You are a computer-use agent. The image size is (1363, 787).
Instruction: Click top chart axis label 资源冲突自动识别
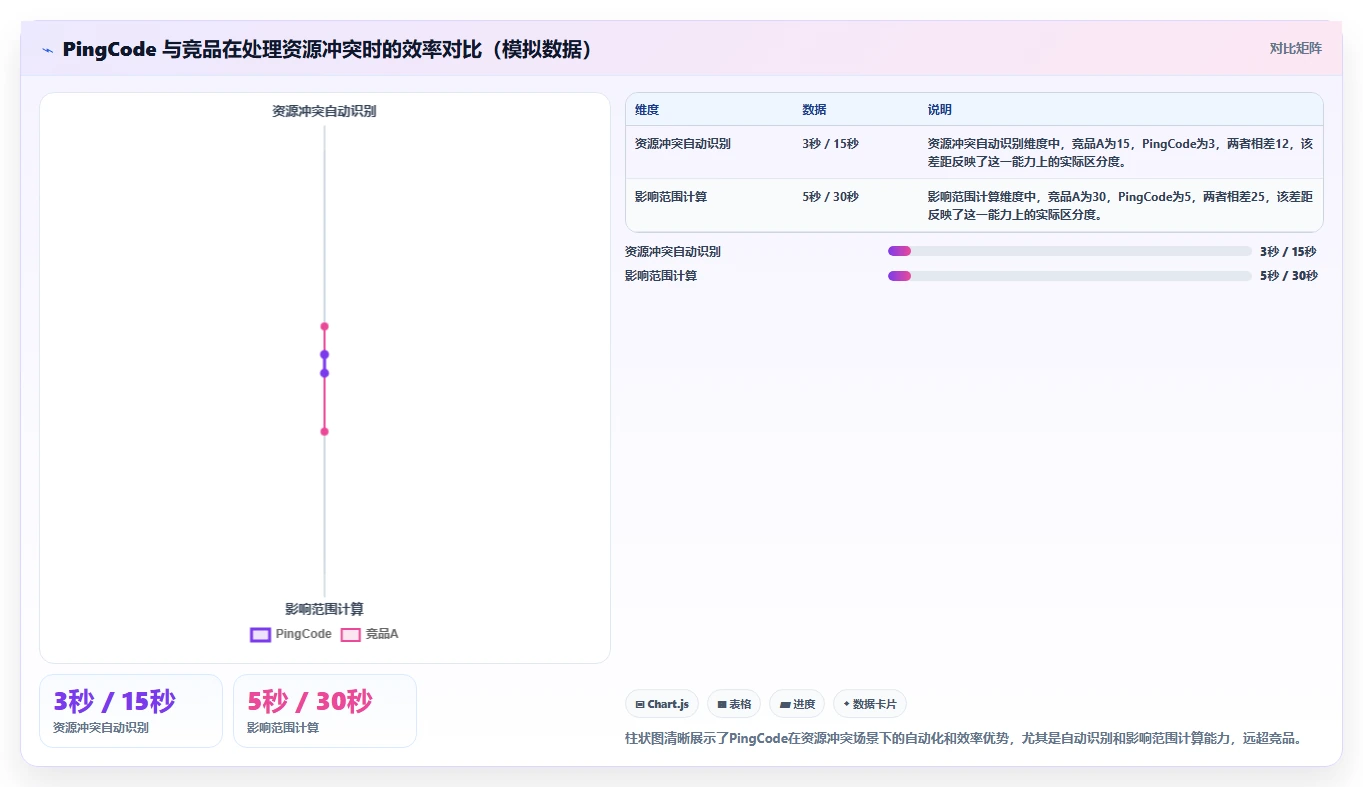(x=324, y=111)
